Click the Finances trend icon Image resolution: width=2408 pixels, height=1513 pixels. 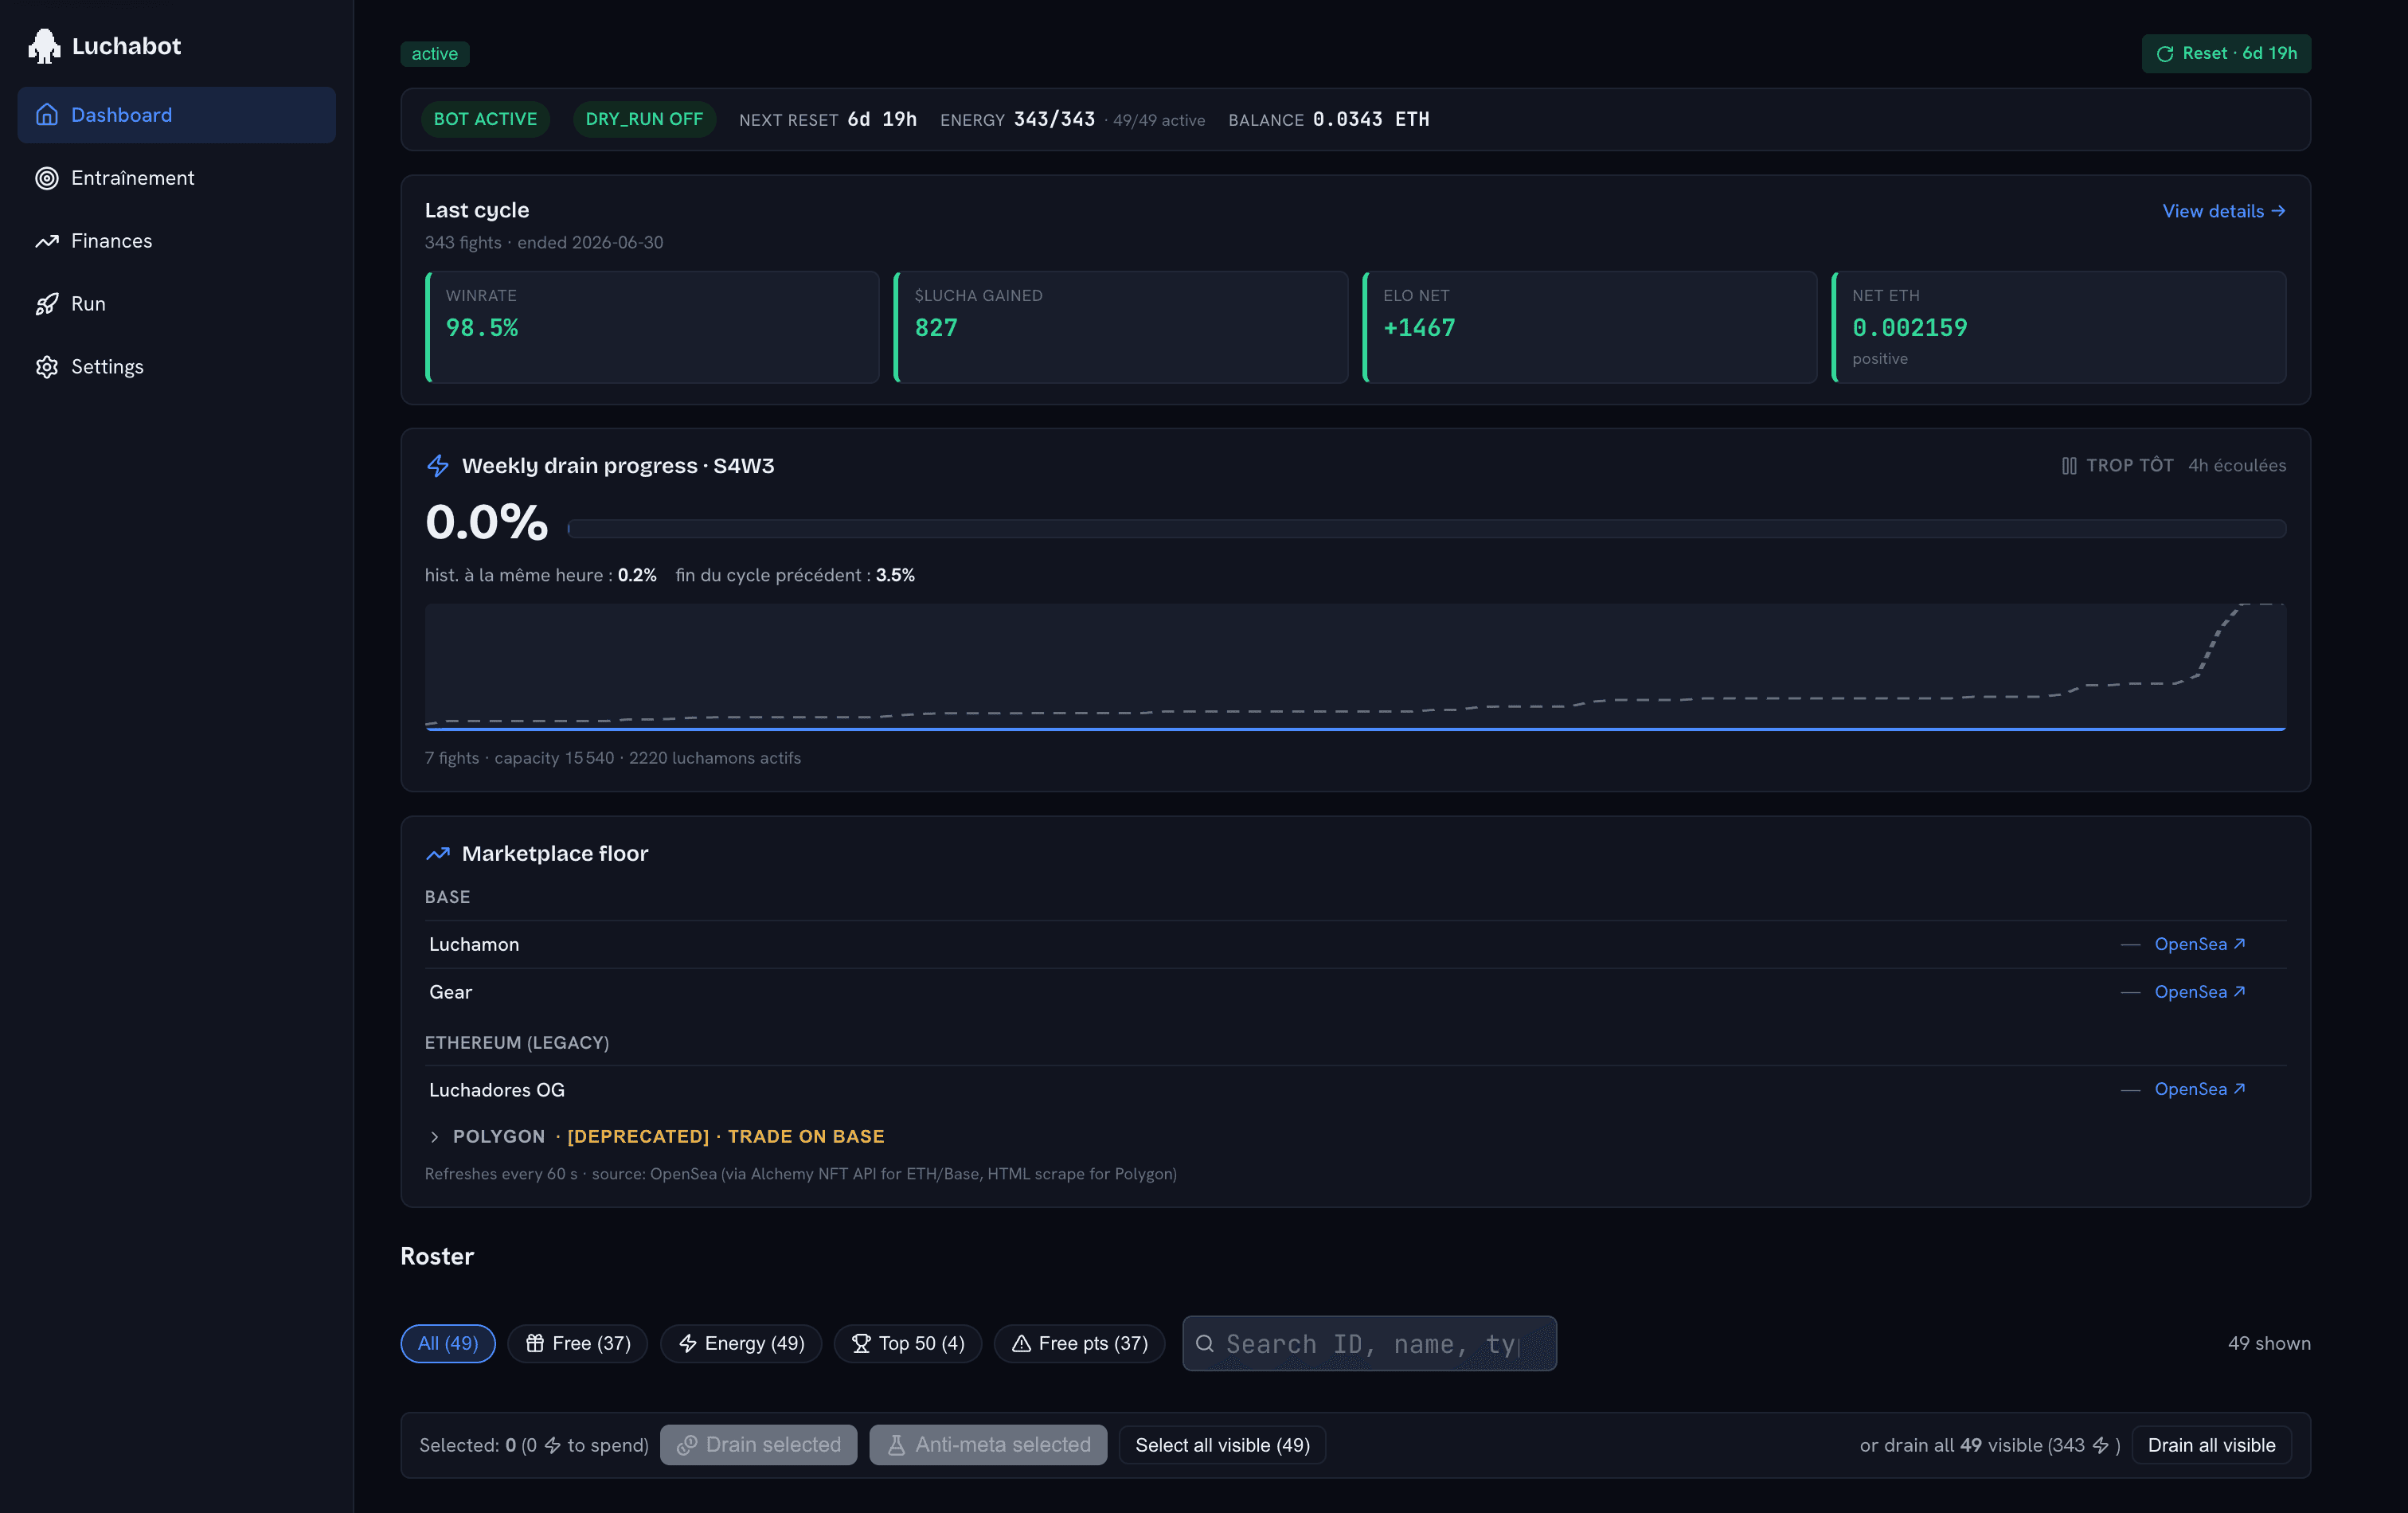point(47,241)
